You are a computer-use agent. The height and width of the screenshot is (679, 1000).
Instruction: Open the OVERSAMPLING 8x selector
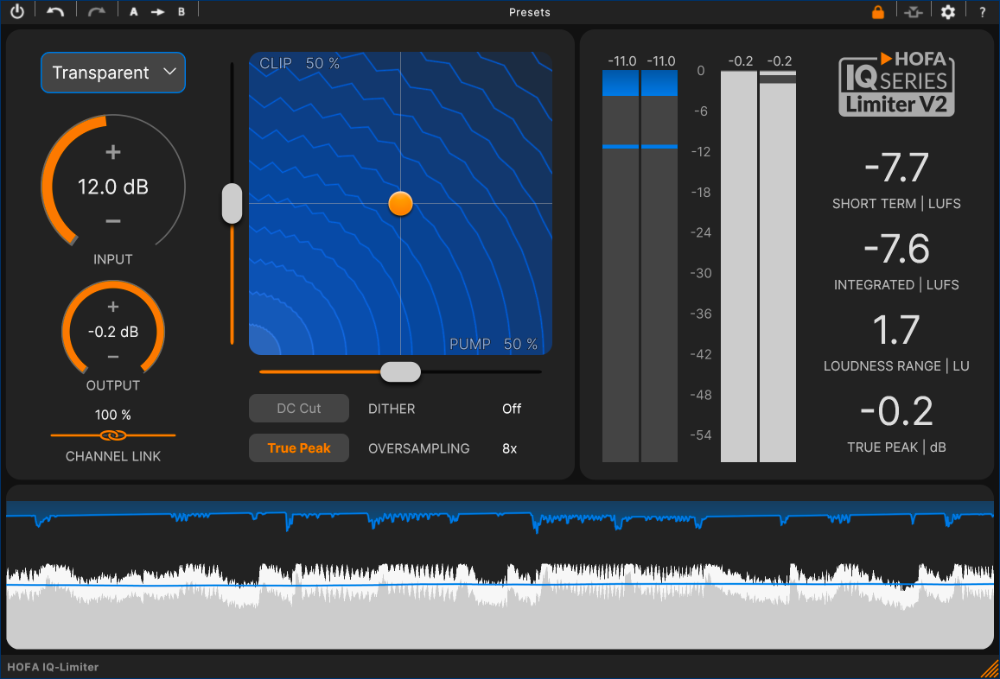[510, 448]
